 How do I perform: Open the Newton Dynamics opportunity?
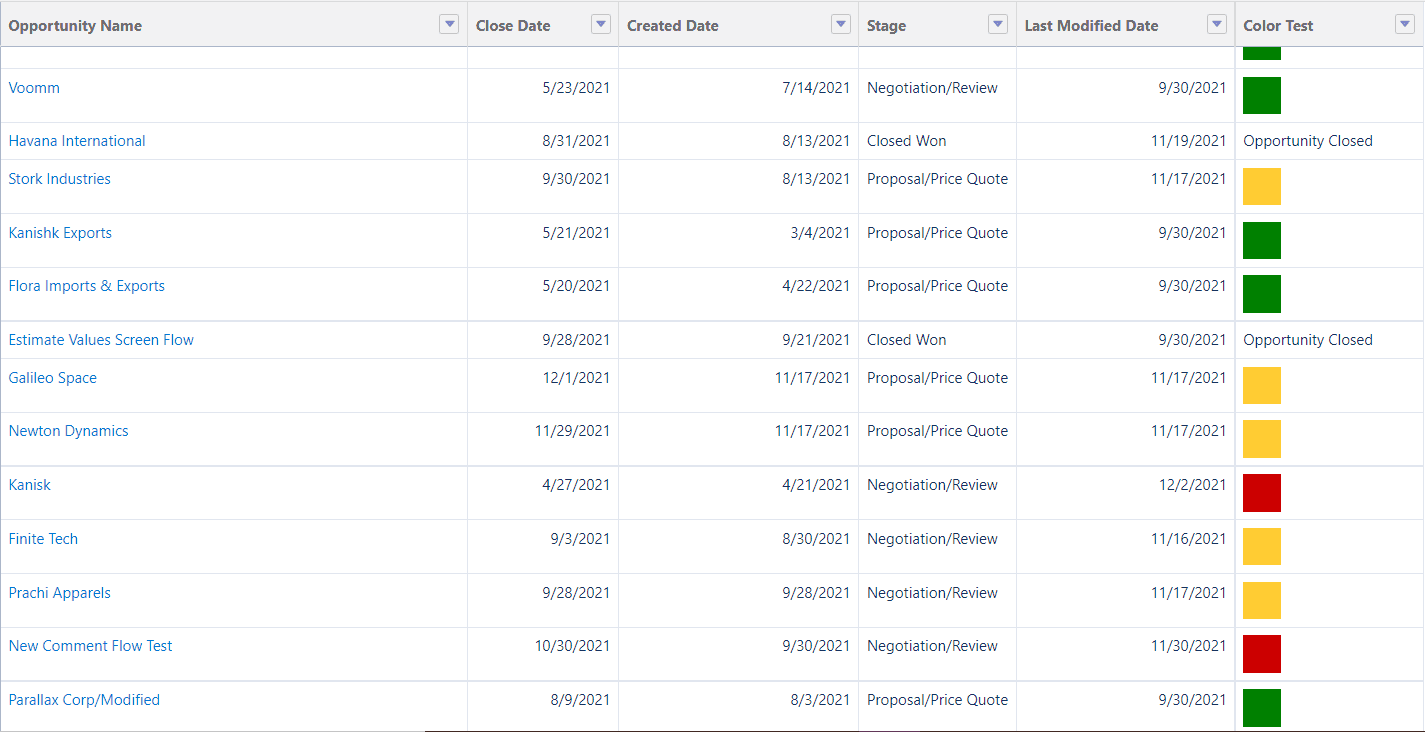coord(69,431)
